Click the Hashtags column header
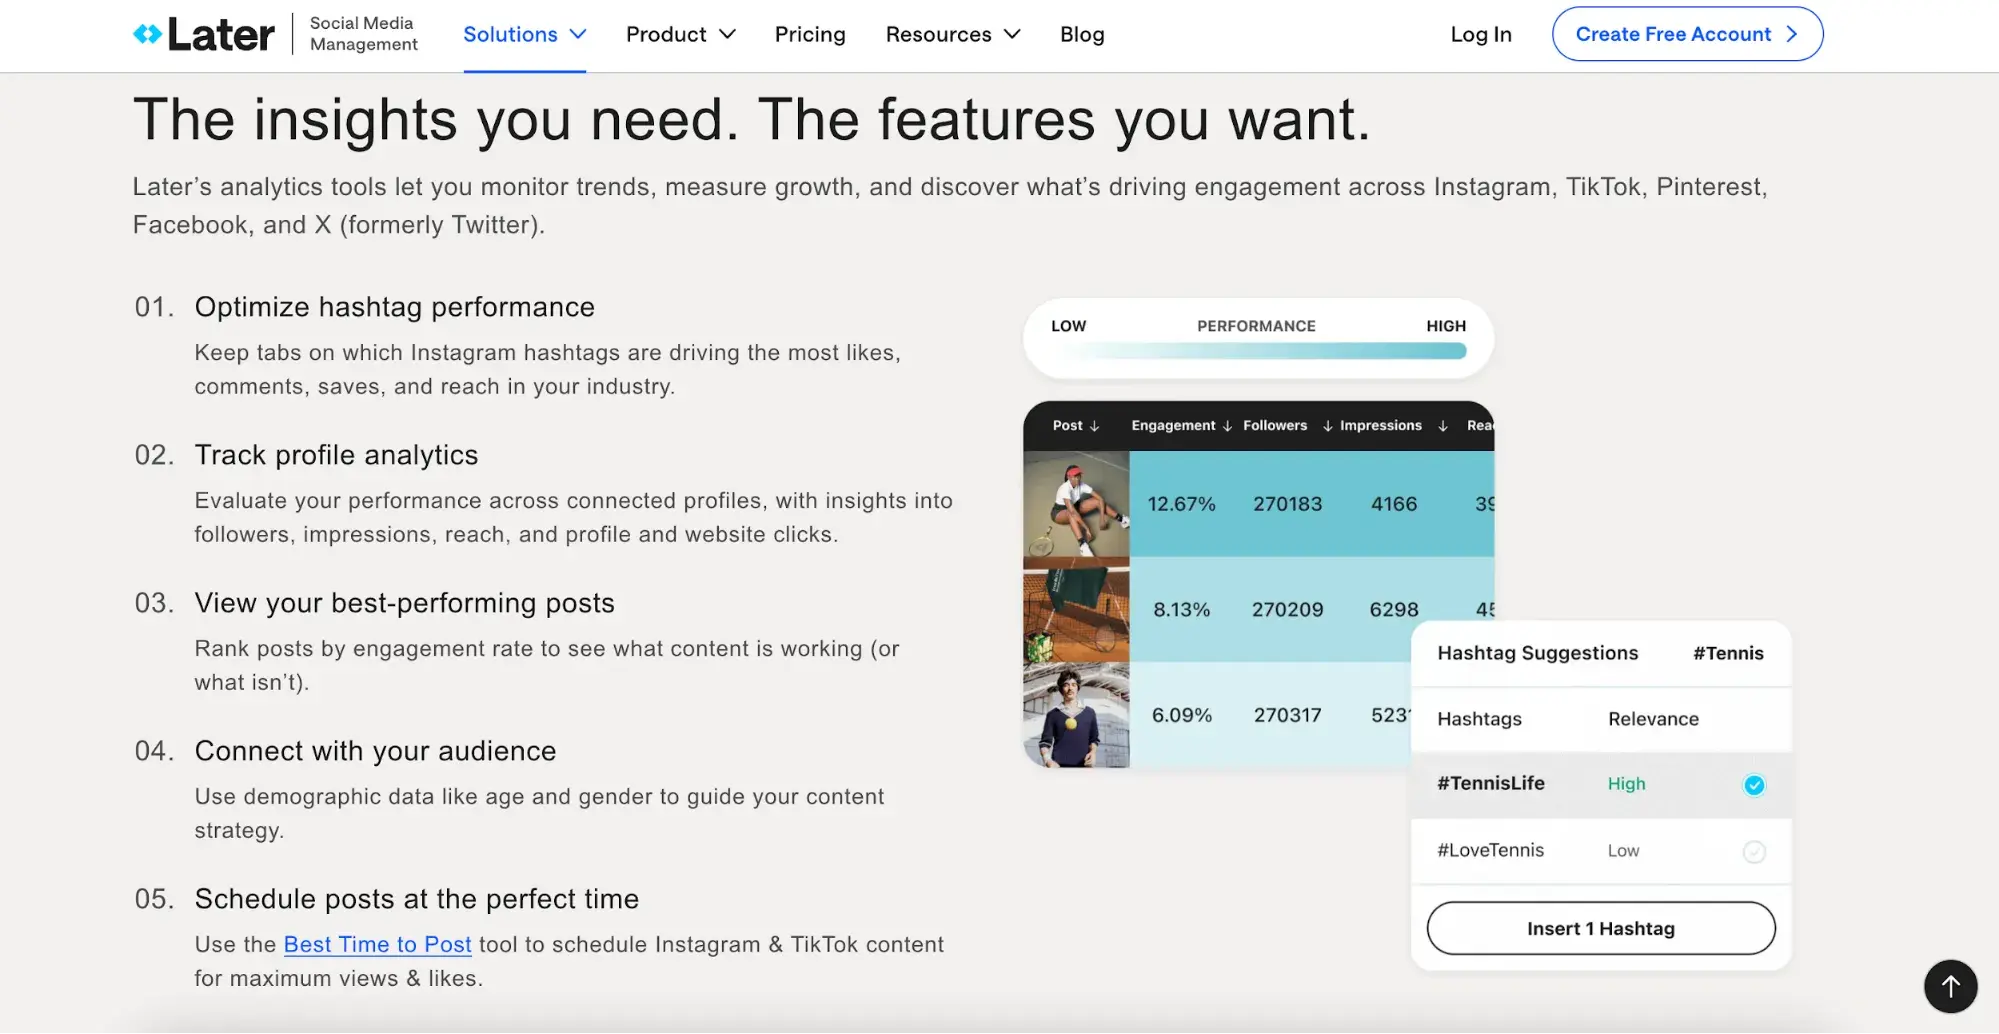Image resolution: width=1999 pixels, height=1034 pixels. coord(1479,719)
